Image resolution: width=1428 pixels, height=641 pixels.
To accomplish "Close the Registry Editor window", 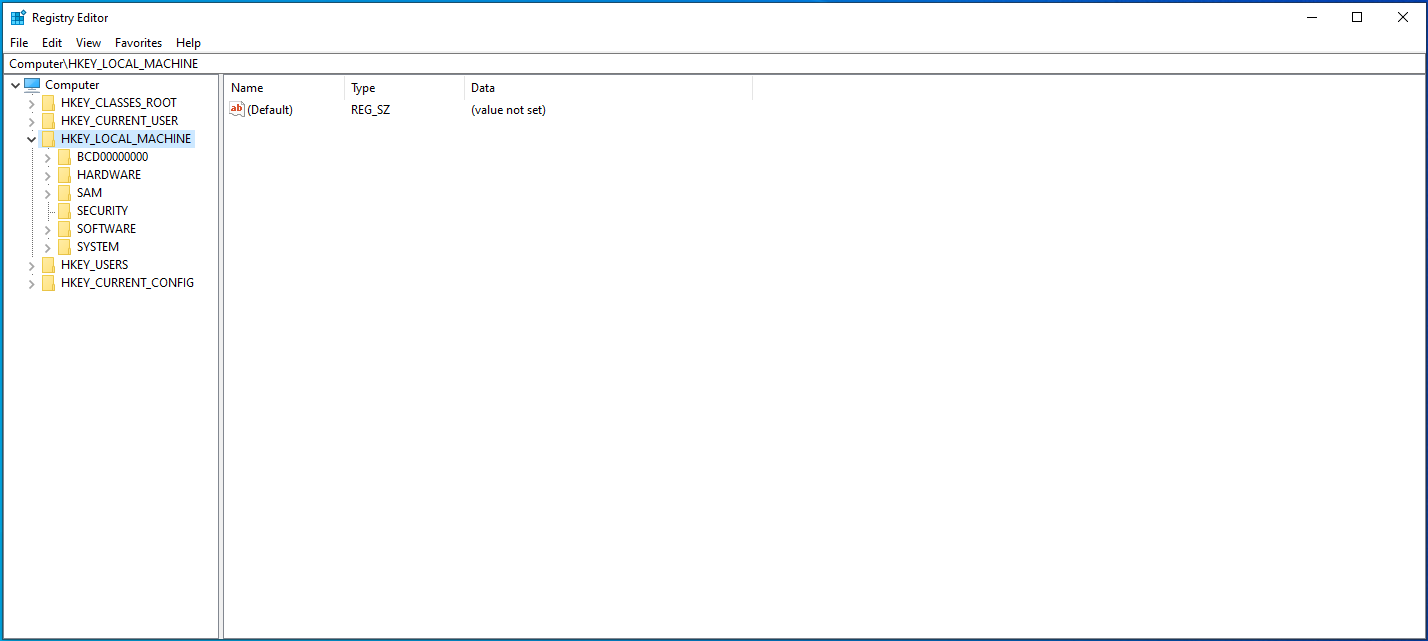I will click(x=1403, y=17).
